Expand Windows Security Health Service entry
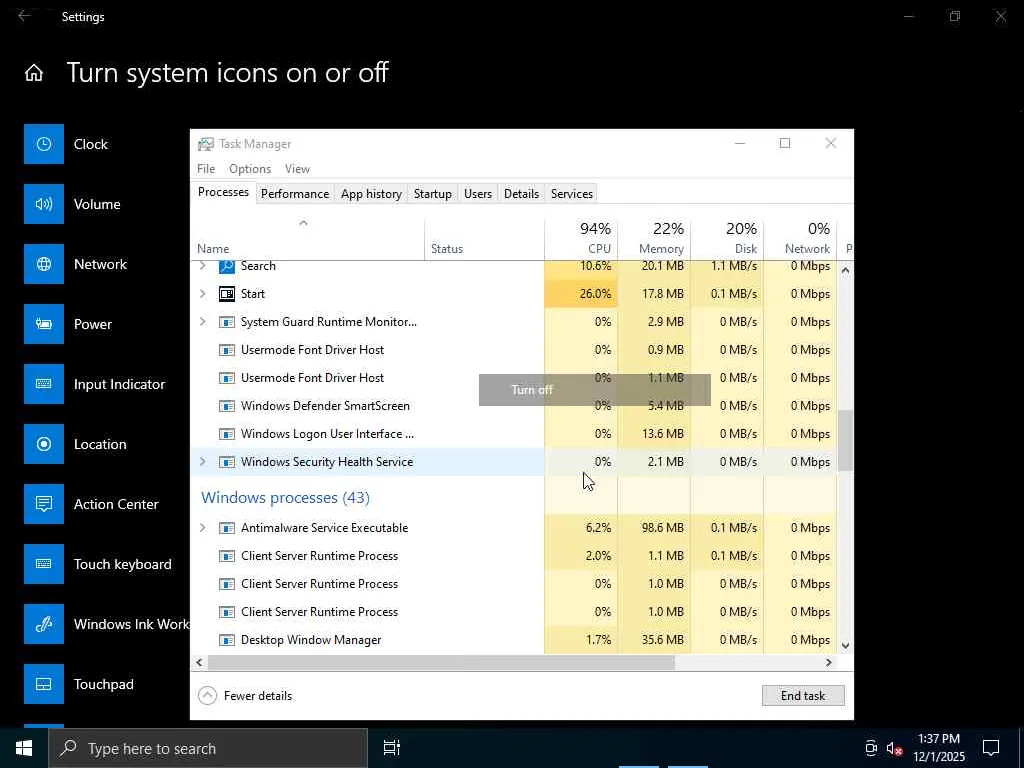Viewport: 1024px width, 768px height. (203, 462)
